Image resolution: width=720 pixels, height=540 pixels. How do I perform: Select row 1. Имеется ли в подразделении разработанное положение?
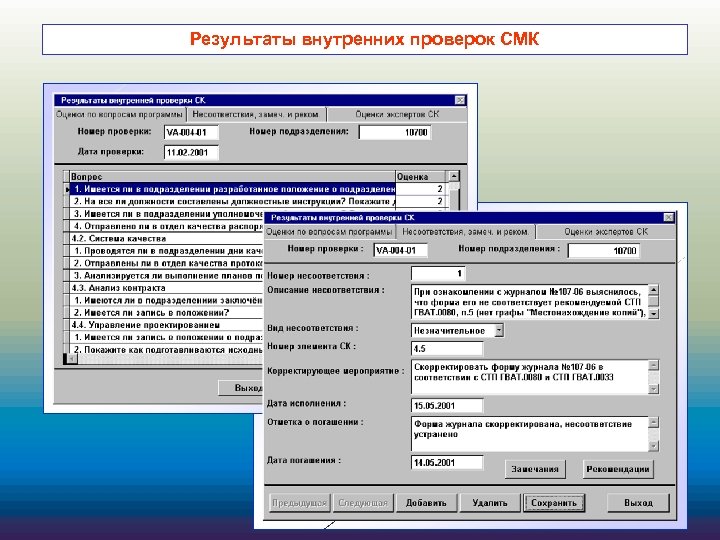tap(232, 189)
